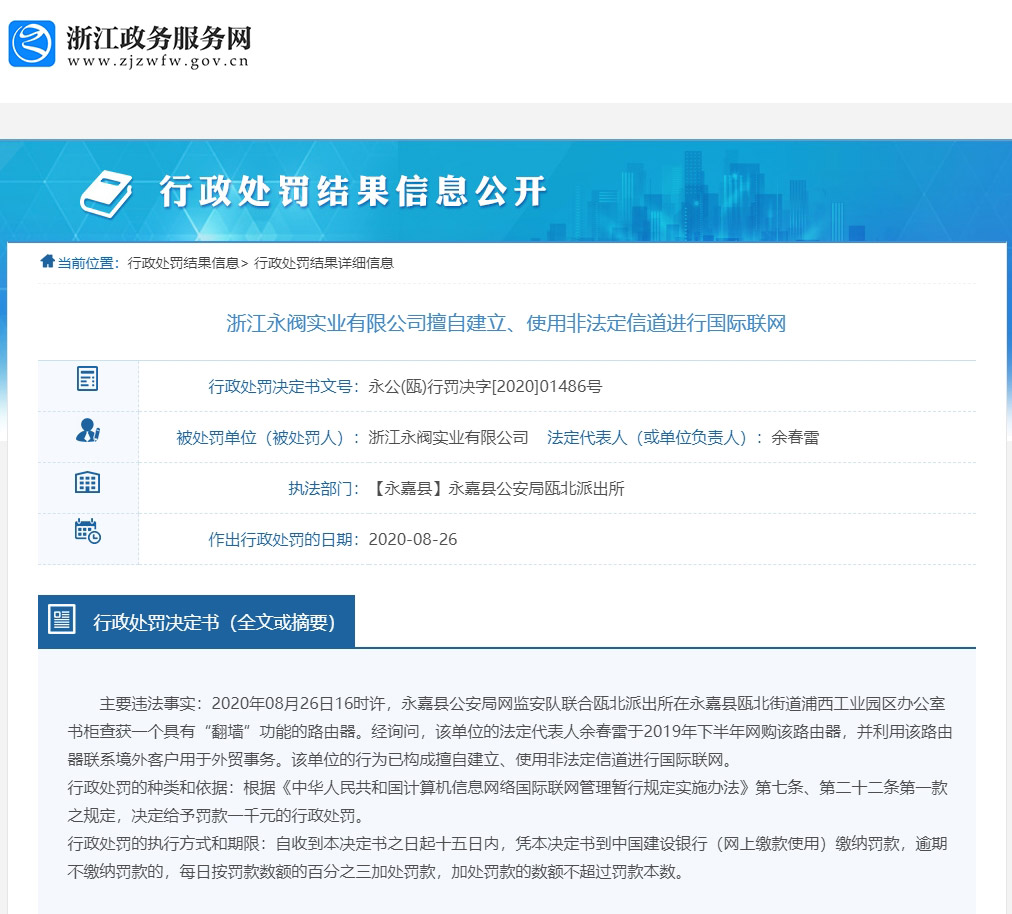Open 行政处罚结果信息 breadcrumb link
The height and width of the screenshot is (914, 1012).
pyautogui.click(x=183, y=263)
